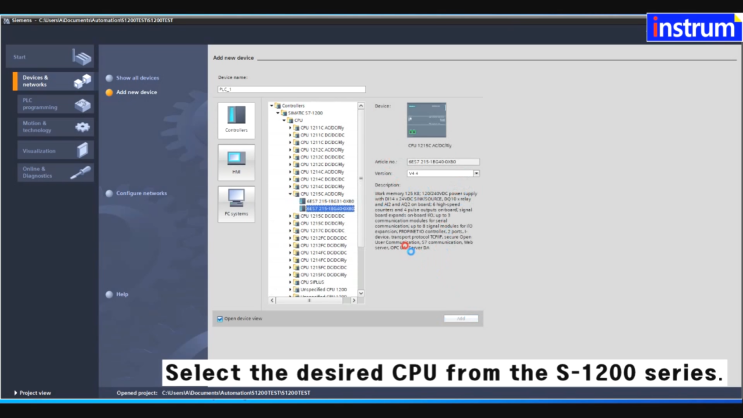Screen dimensions: 743x418
Task: Select CPU 1215FC DC/DC/Rly tree row
Action: click(322, 274)
